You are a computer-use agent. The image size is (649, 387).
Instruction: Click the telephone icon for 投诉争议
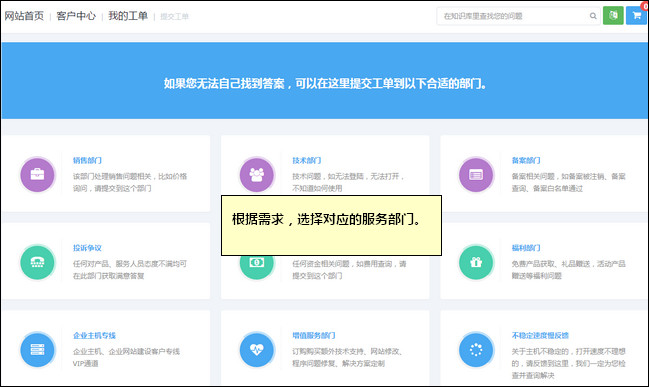tap(37, 262)
